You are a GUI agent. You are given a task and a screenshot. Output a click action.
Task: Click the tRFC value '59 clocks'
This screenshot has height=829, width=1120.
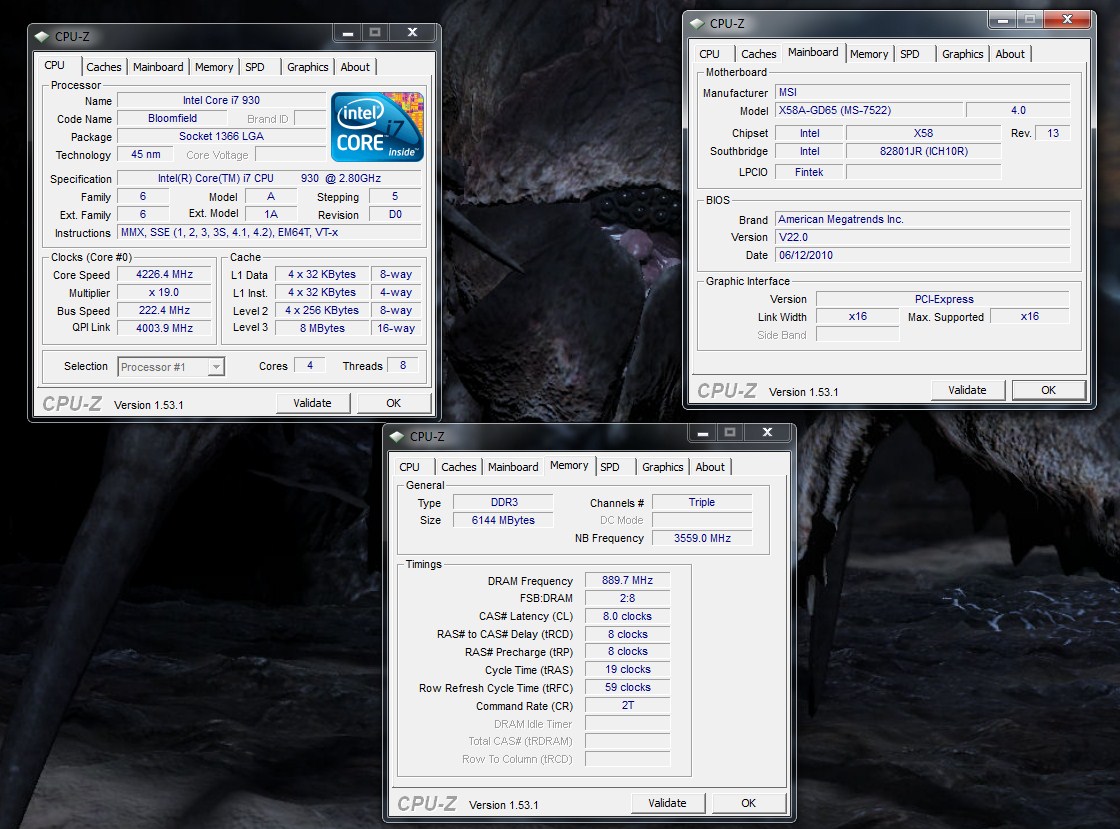(x=627, y=687)
